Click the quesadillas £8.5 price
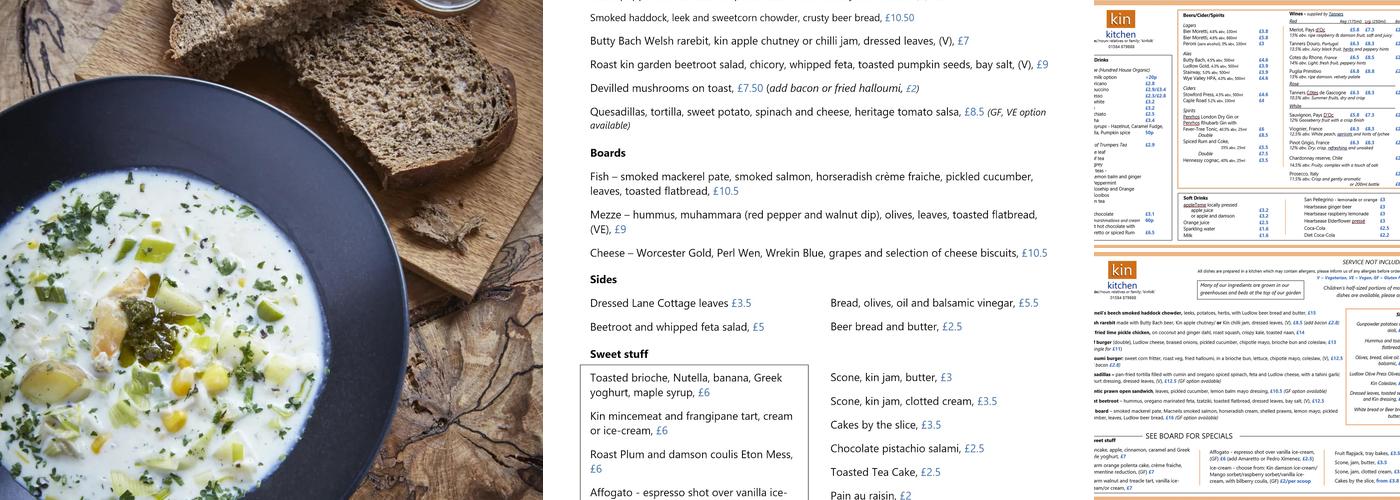The width and height of the screenshot is (1400, 500). tap(973, 113)
